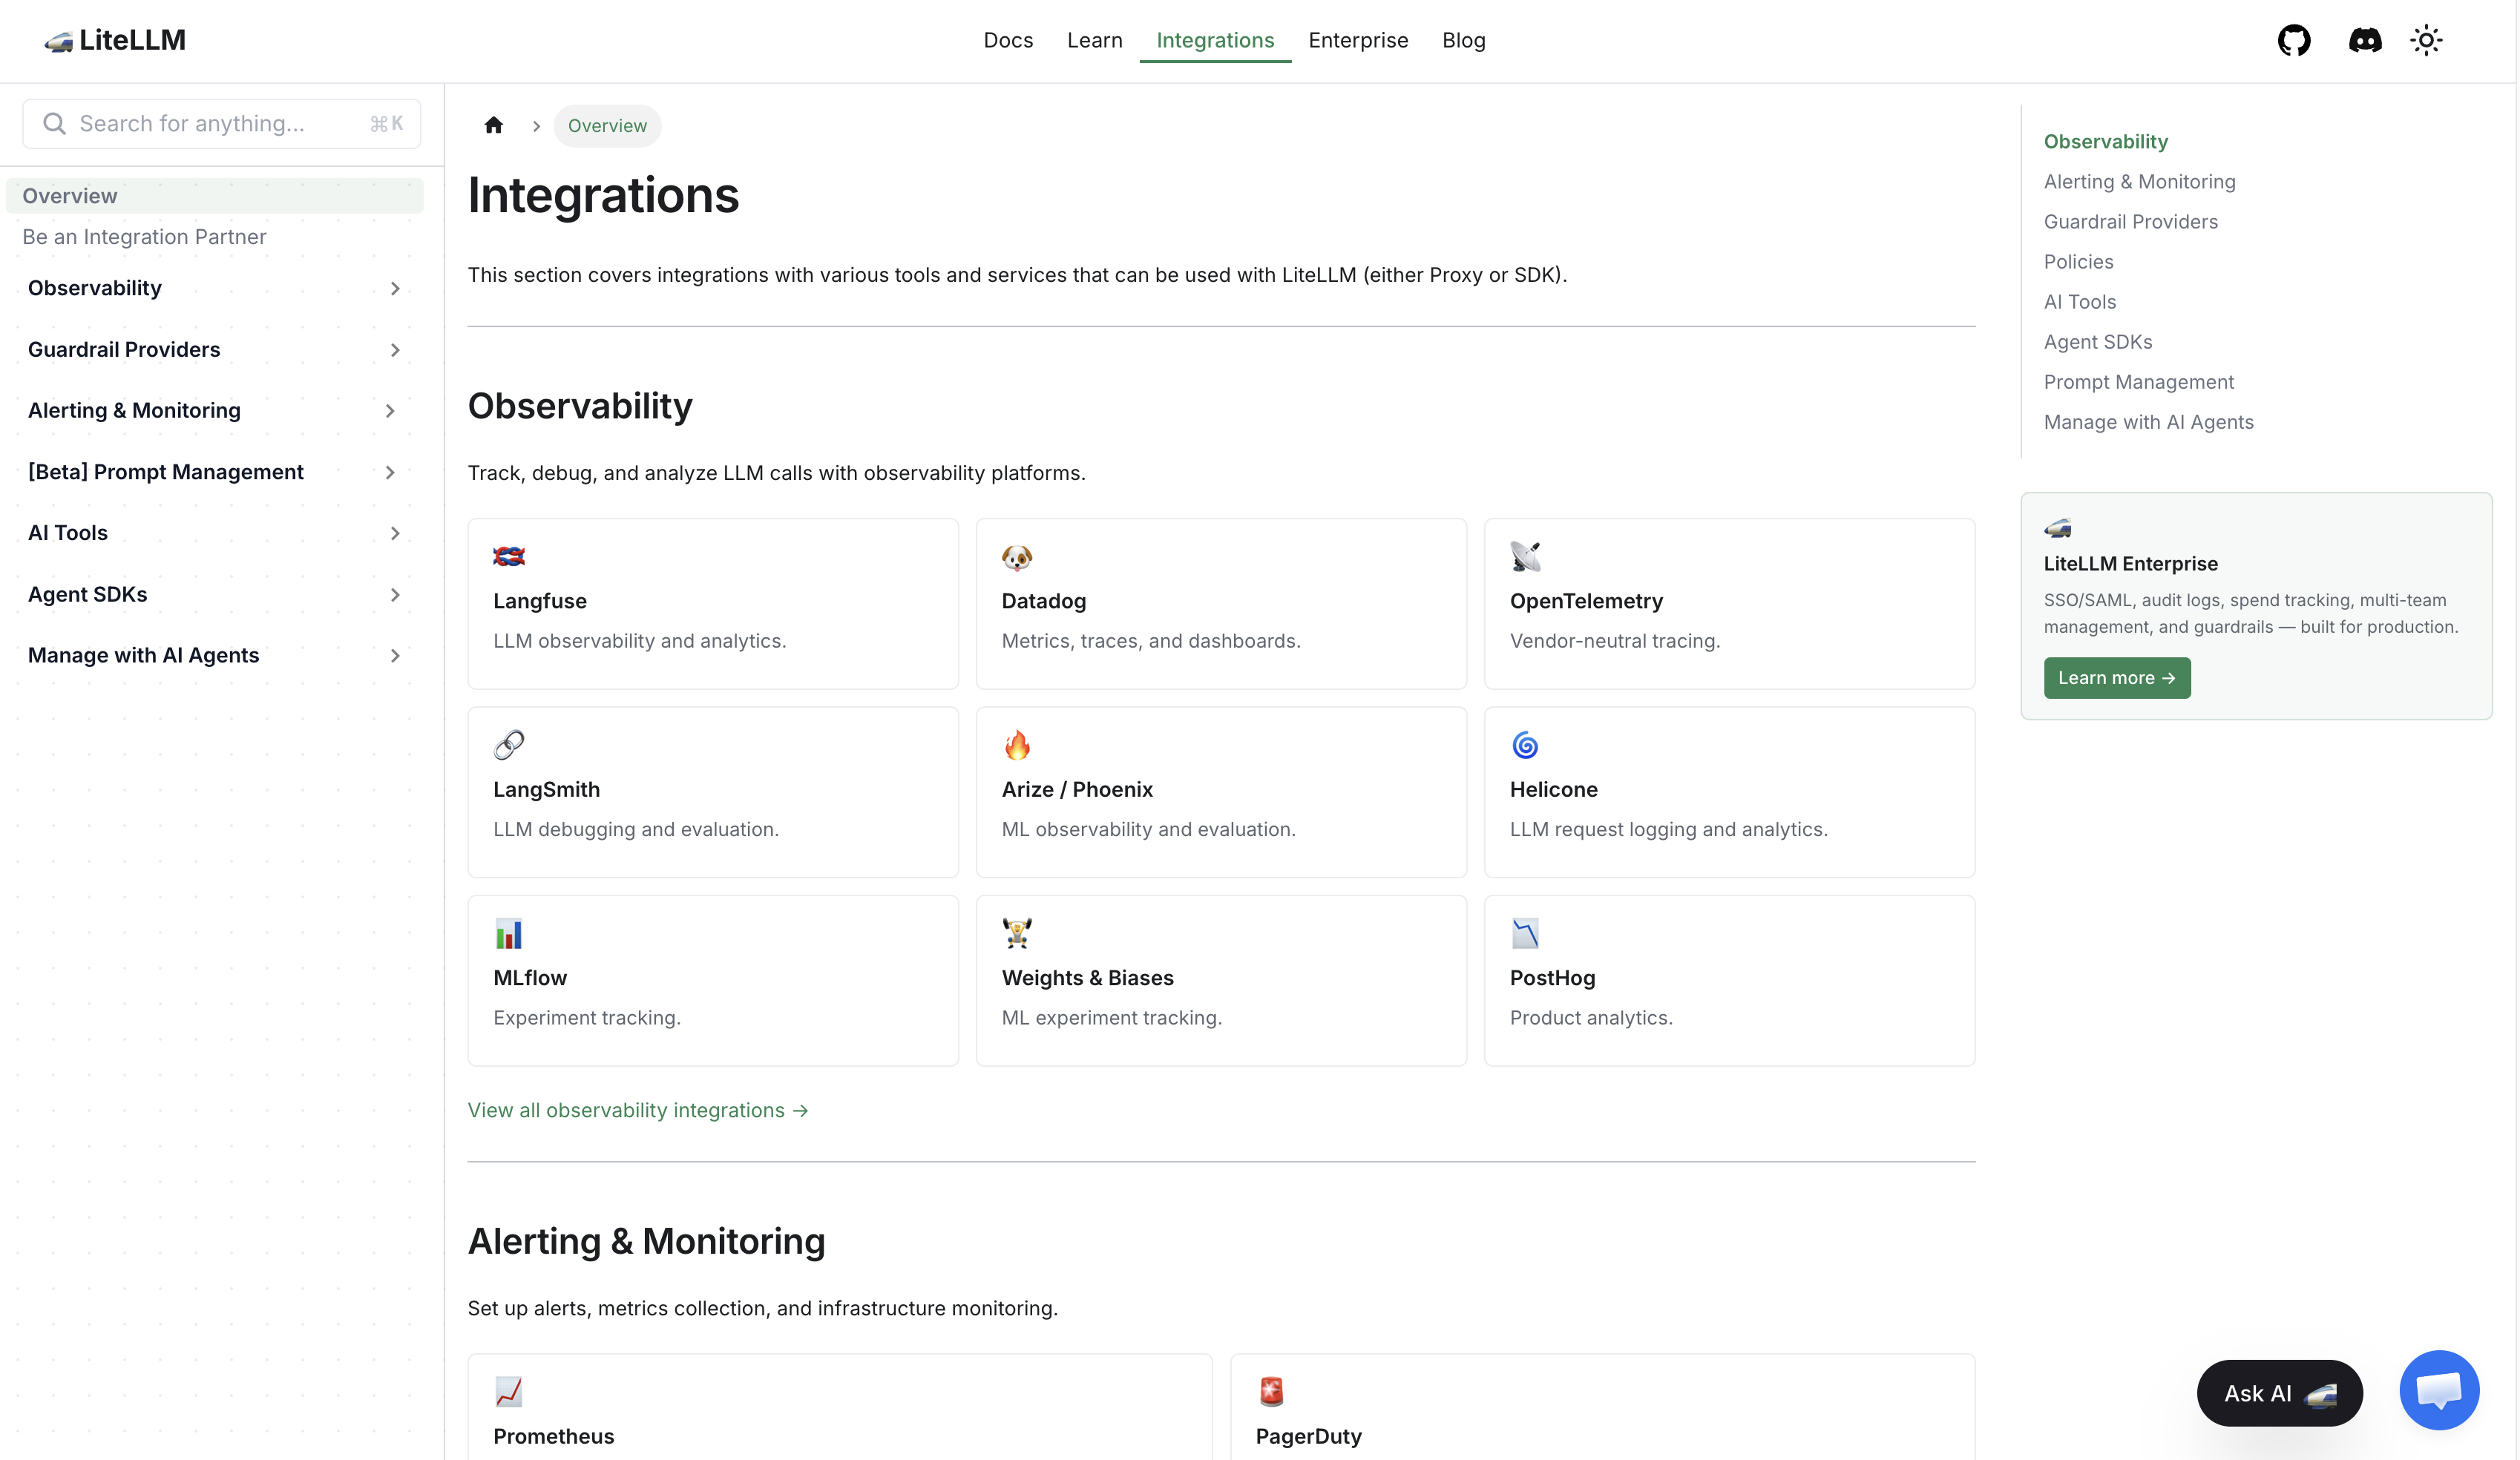Open the Weights & Biases card title

tap(1087, 978)
